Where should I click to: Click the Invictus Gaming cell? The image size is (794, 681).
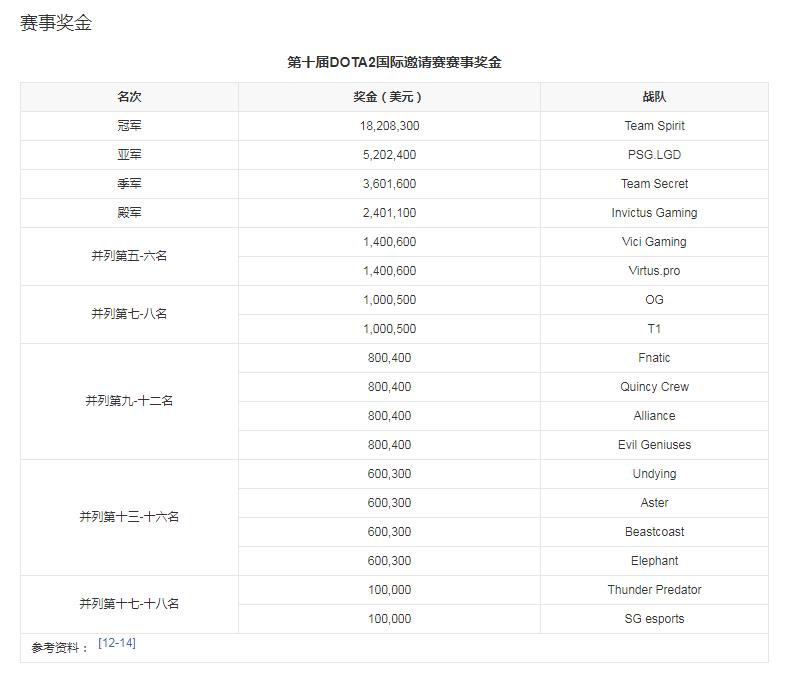(654, 213)
